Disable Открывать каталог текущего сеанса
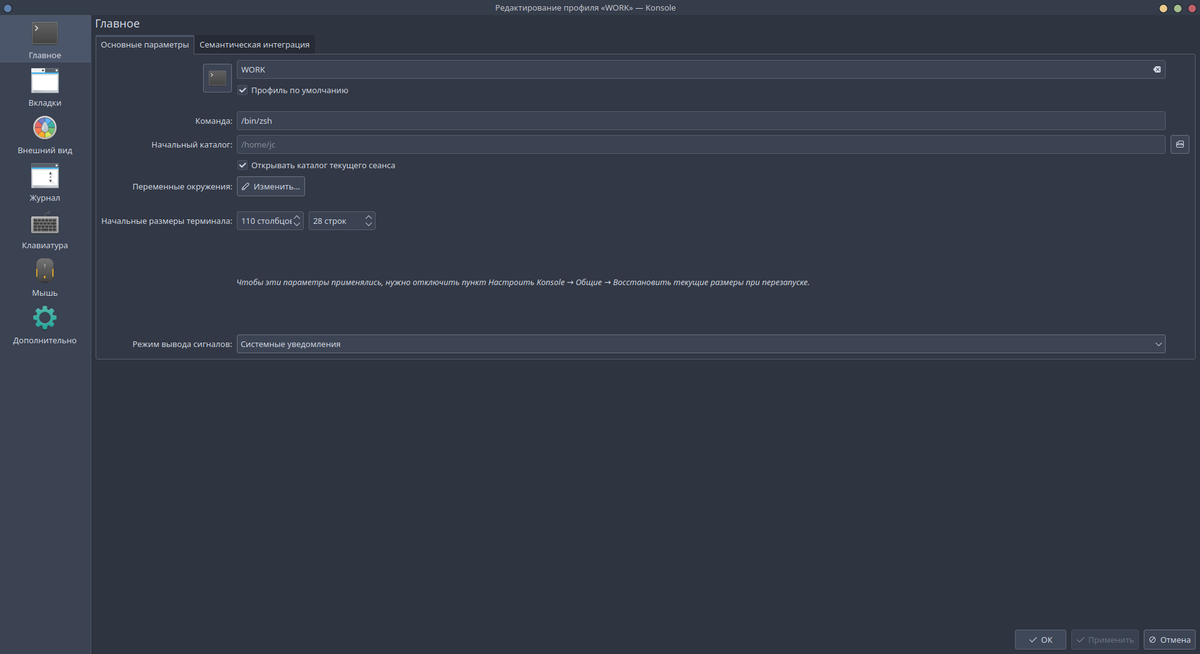Screen dimensions: 1200x654 (x=242, y=165)
